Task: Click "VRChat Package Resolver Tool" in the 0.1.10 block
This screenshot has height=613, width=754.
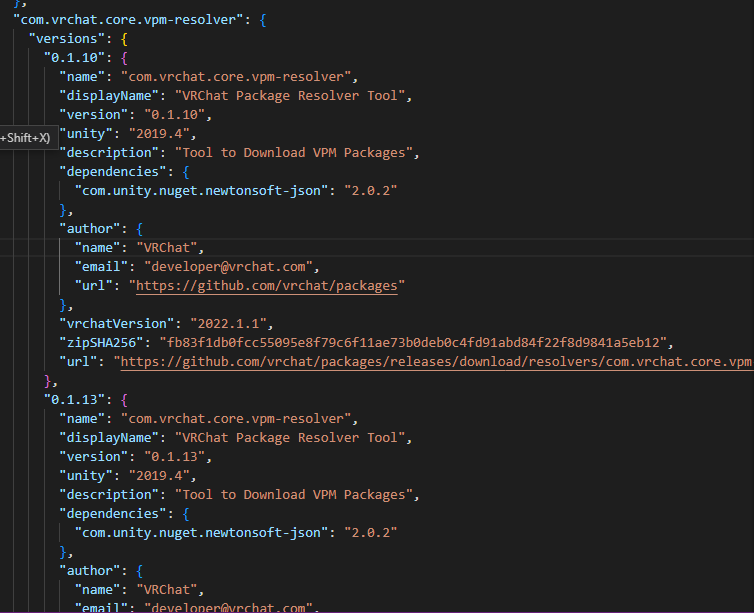Action: point(290,96)
